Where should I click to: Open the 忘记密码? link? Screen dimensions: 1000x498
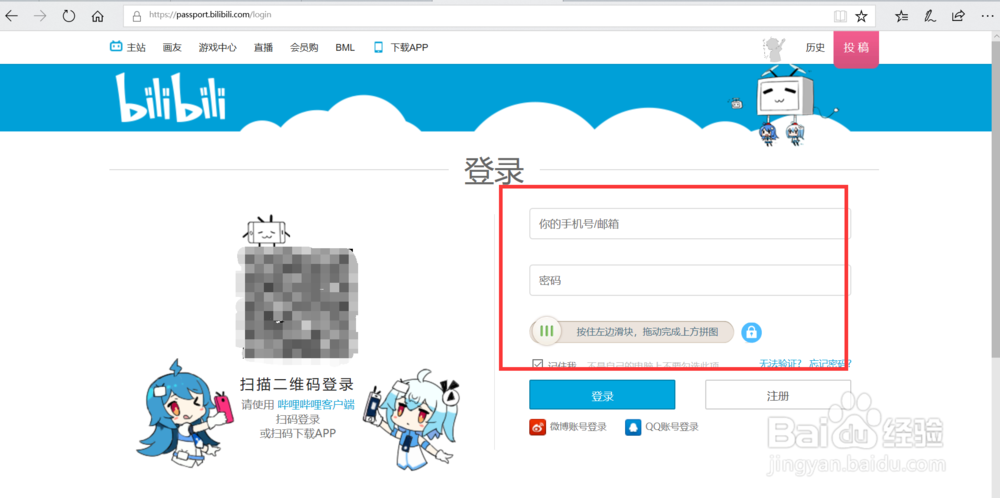coord(830,363)
